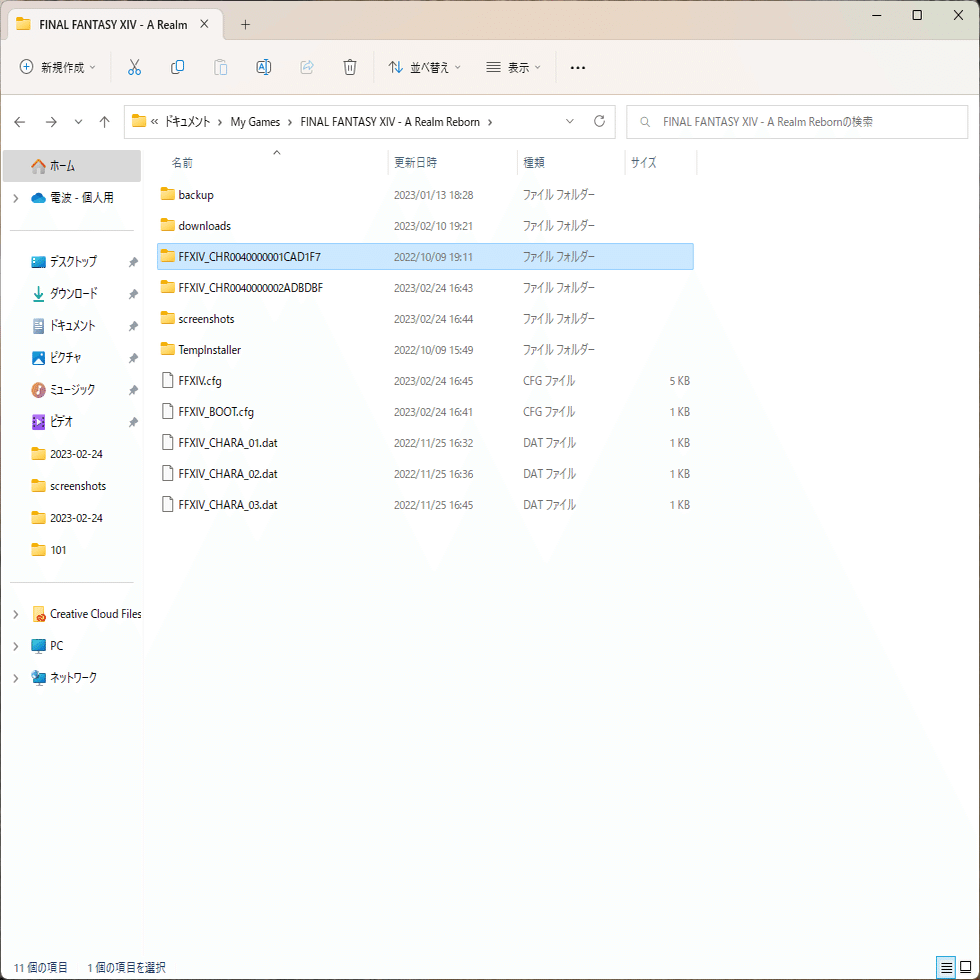Open the recent locations chevron

(78, 122)
